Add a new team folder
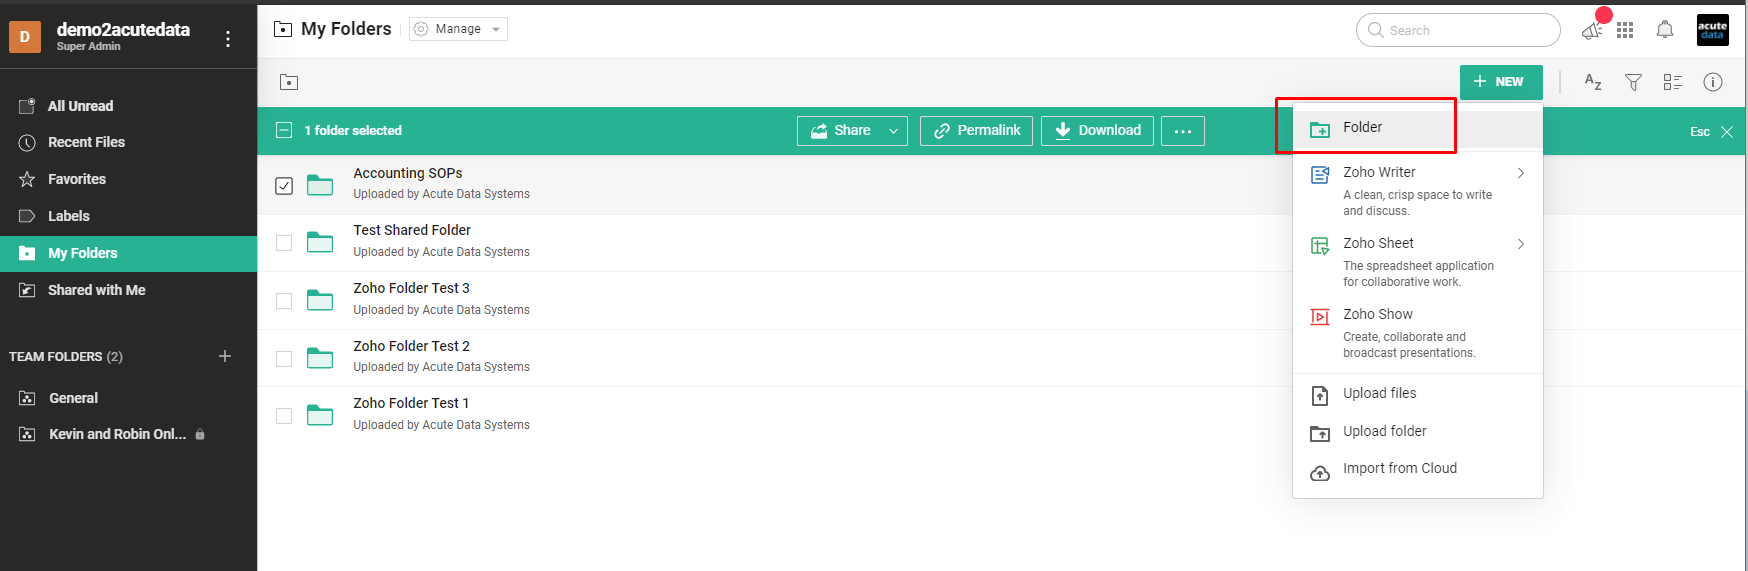The height and width of the screenshot is (571, 1748). pyautogui.click(x=225, y=356)
